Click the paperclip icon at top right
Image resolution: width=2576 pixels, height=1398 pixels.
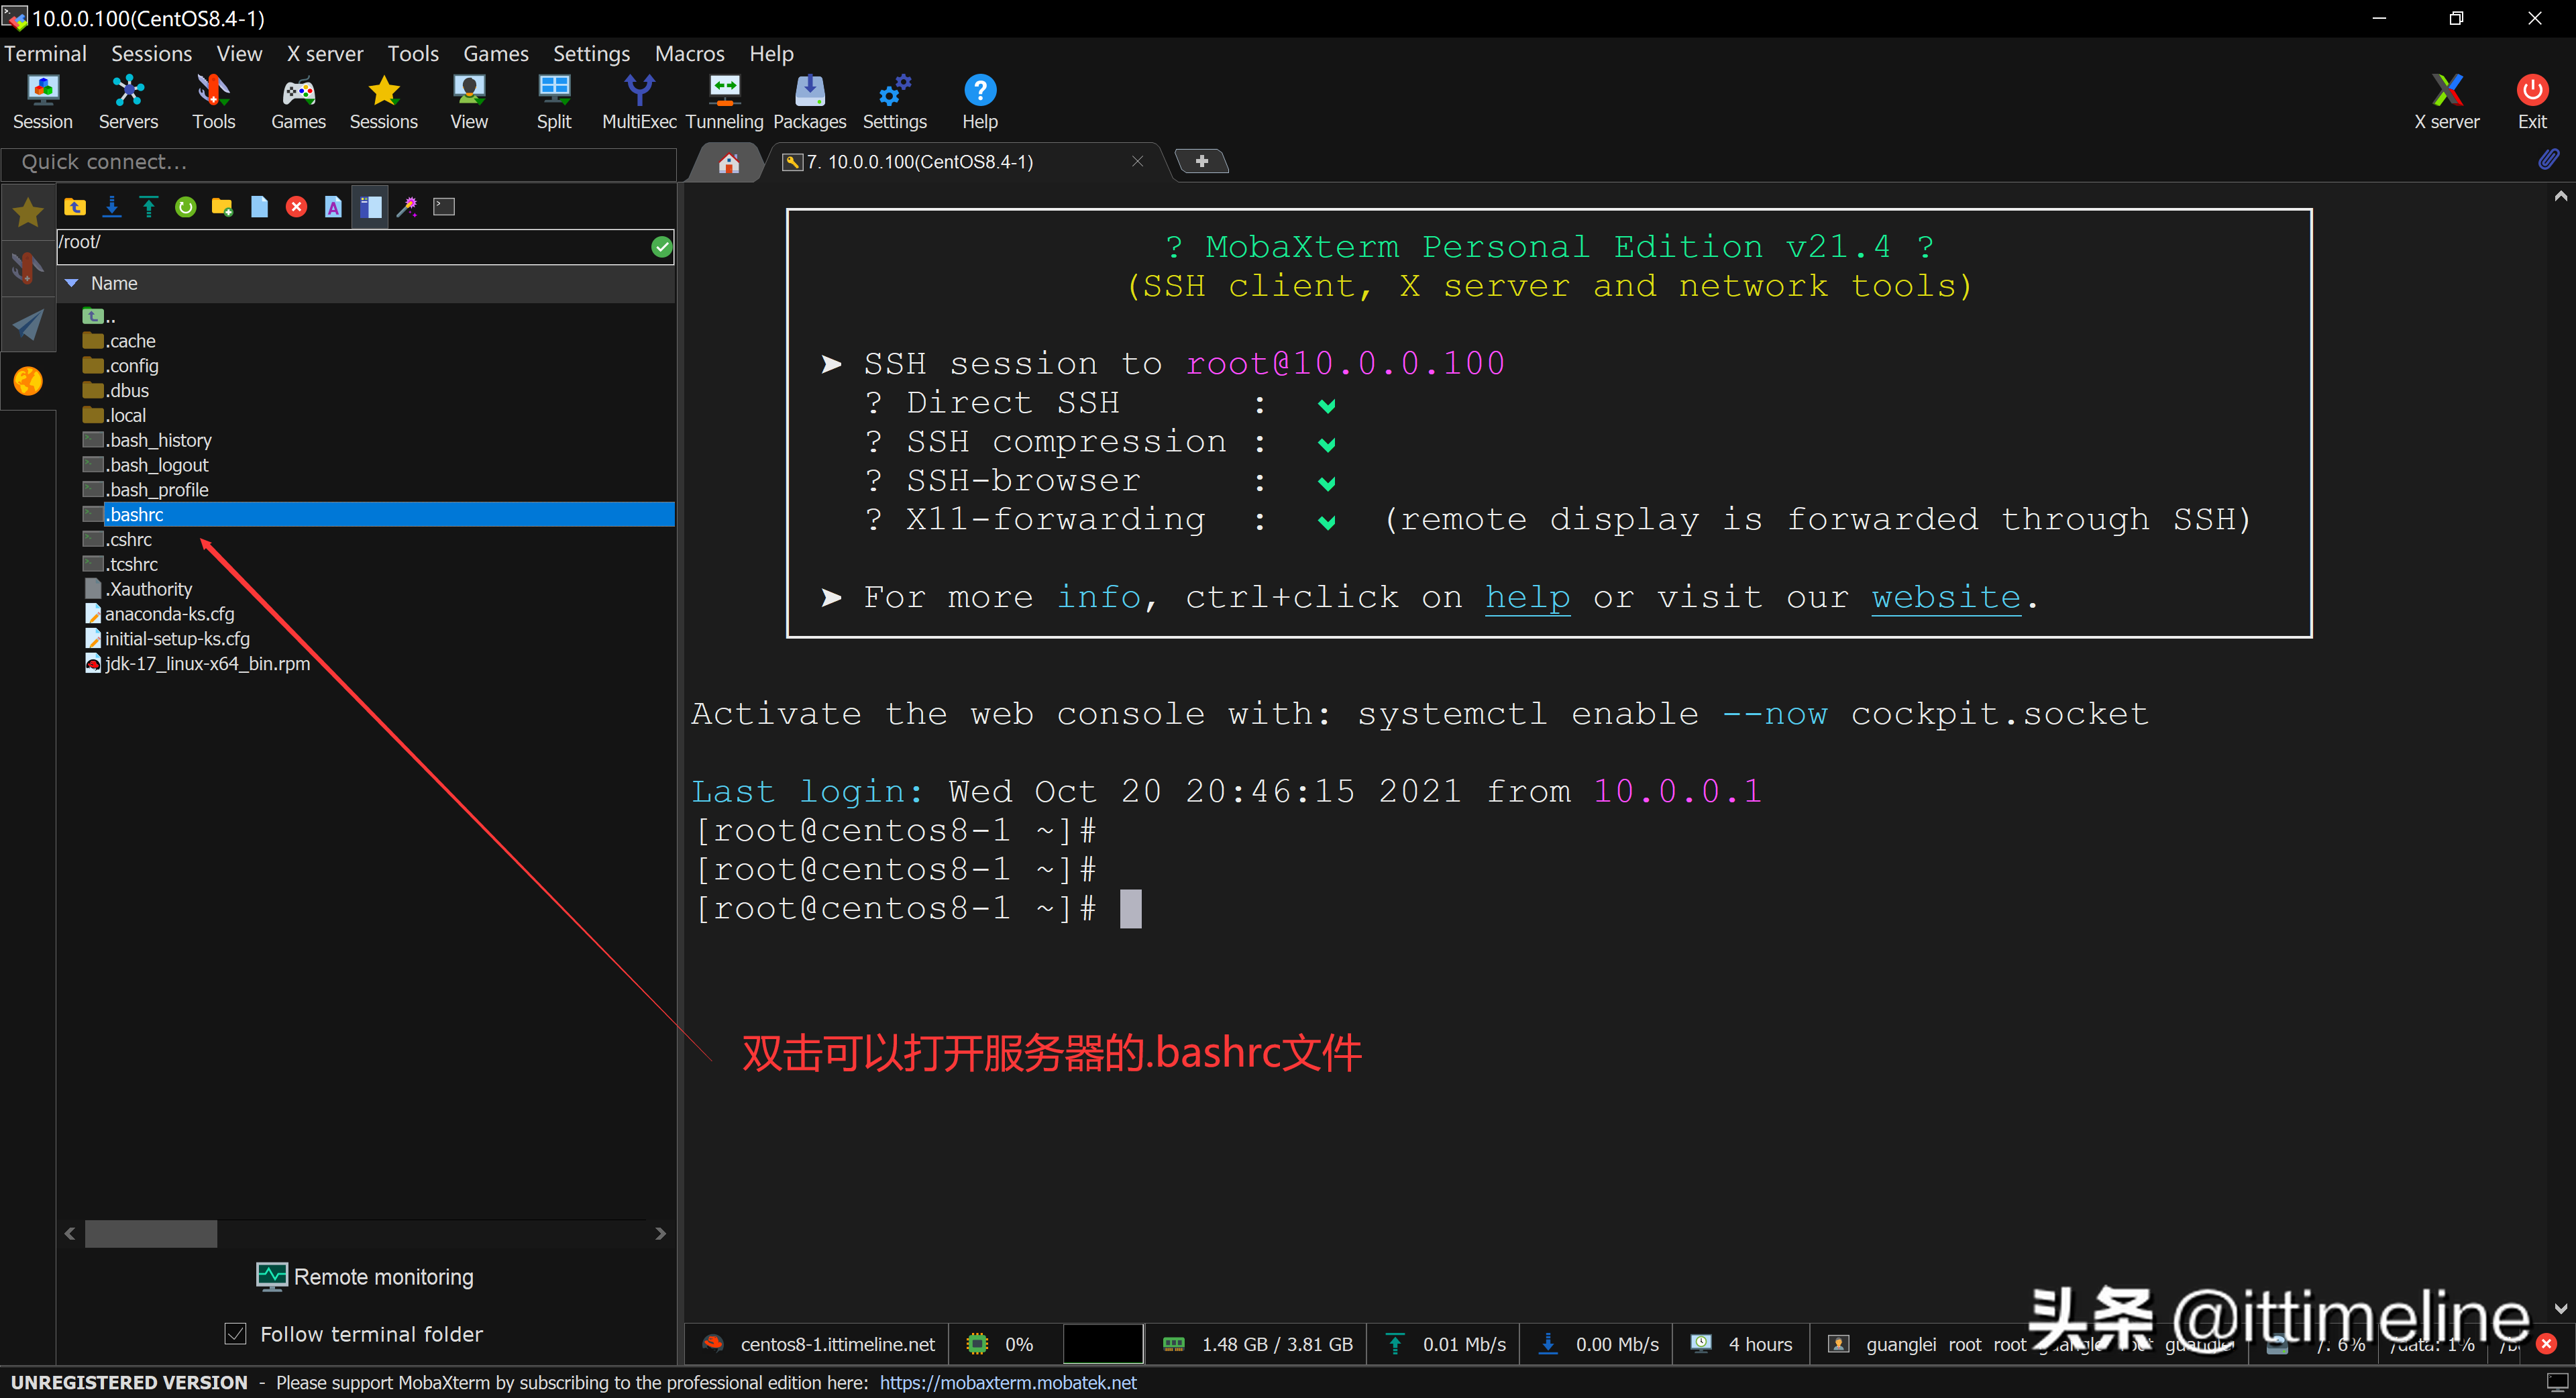[x=2548, y=159]
